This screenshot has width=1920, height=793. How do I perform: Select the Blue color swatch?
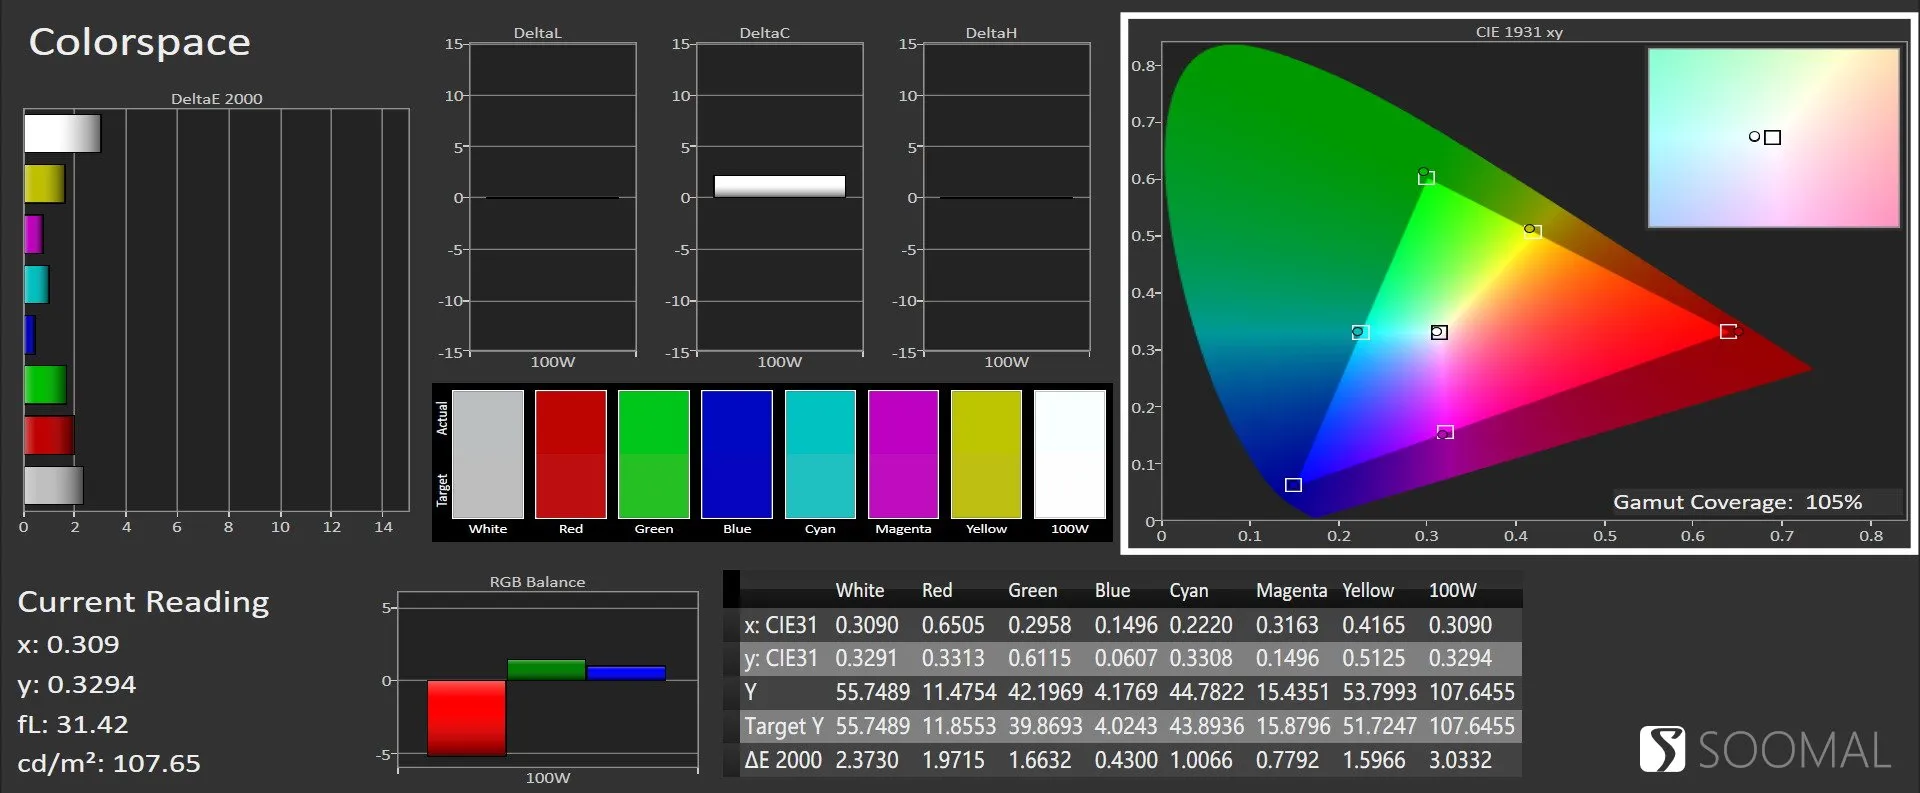pyautogui.click(x=737, y=454)
